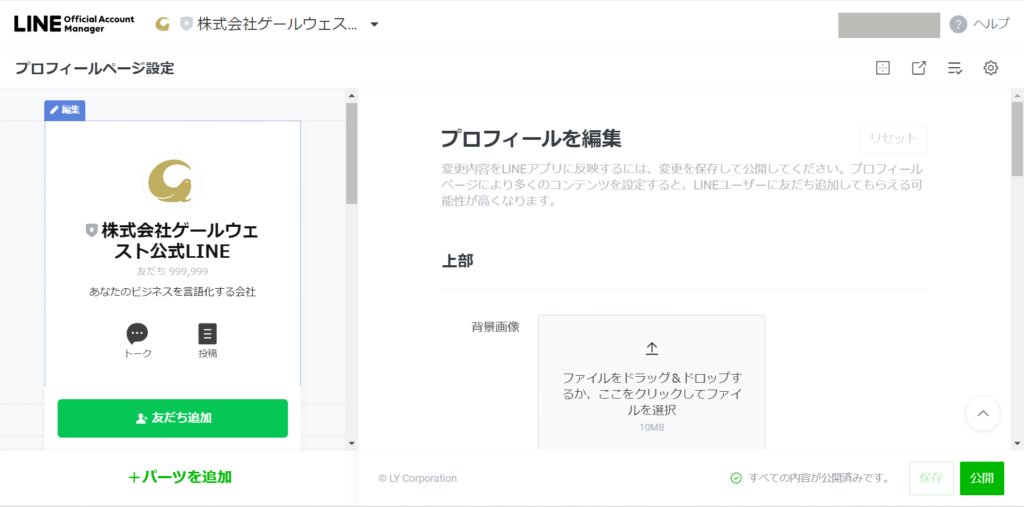
Task: Click the トーク chat bubble icon
Action: [x=137, y=334]
